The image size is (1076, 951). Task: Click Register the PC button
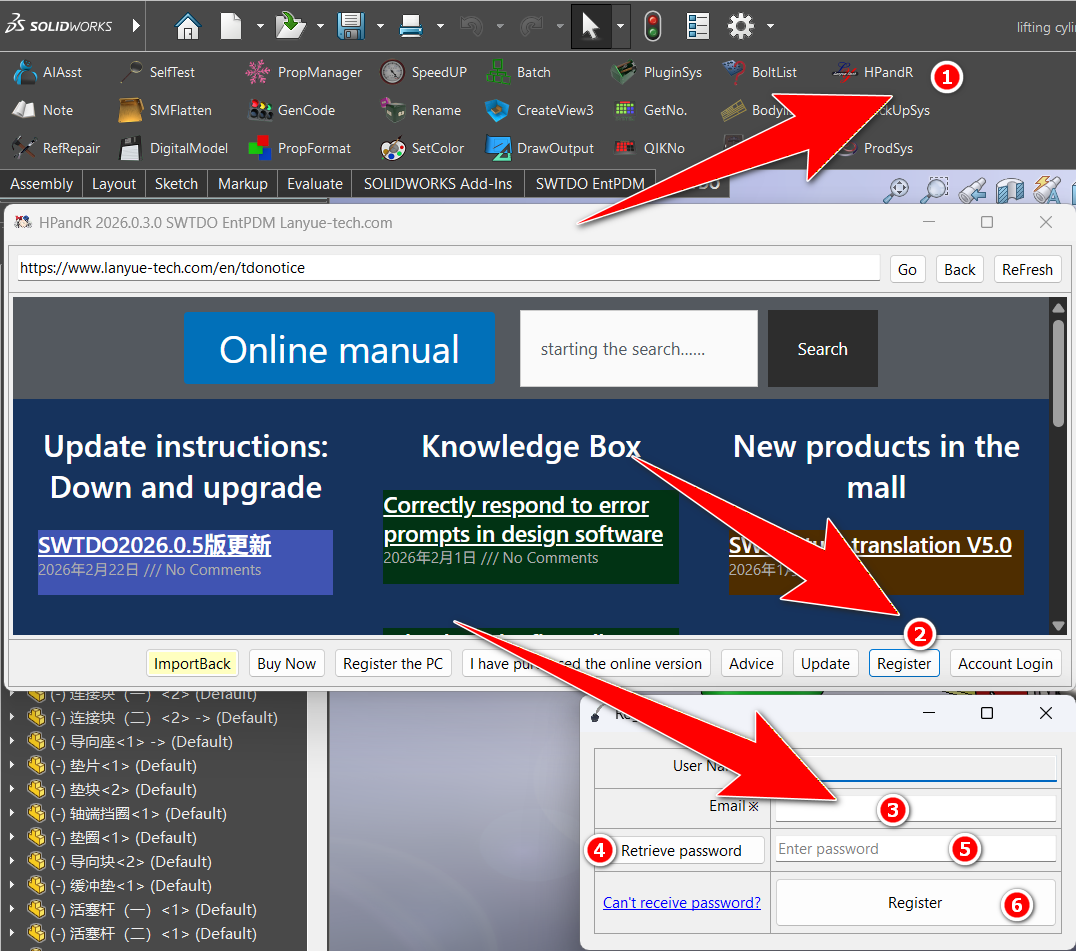[x=393, y=664]
